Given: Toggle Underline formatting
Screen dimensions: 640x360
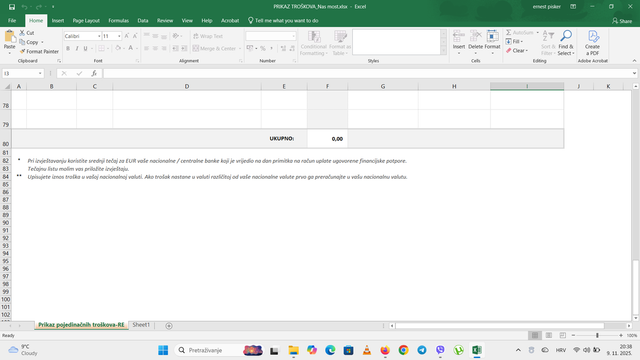Looking at the screenshot, I should pyautogui.click(x=85, y=48).
